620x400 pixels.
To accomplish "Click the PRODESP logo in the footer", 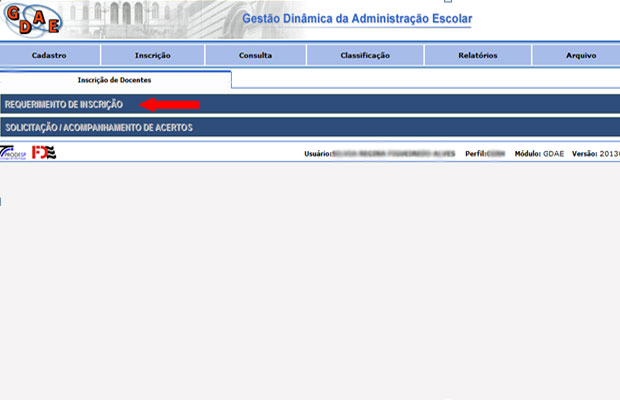I will coord(14,153).
